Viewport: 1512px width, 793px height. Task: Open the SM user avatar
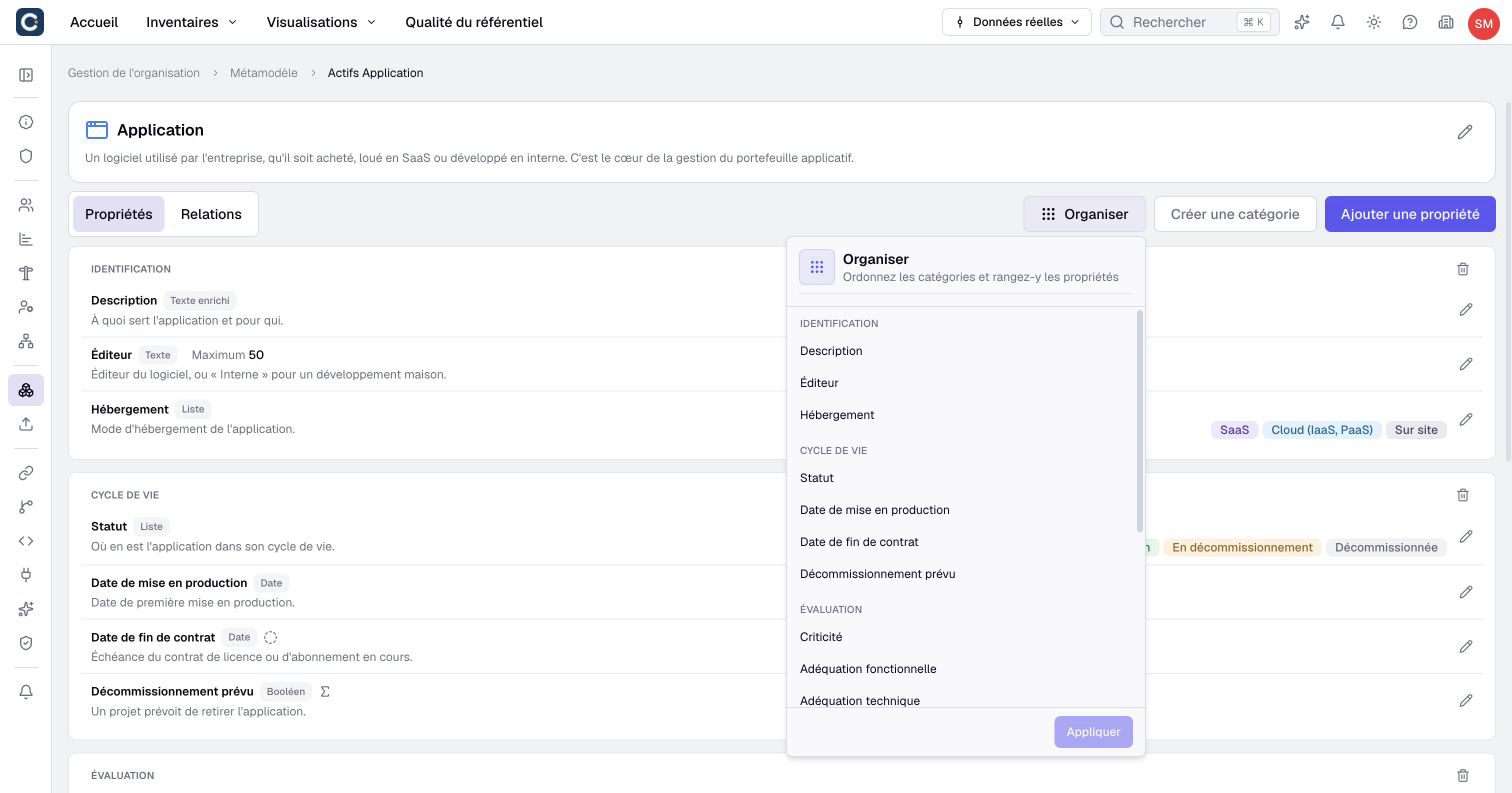[1483, 23]
